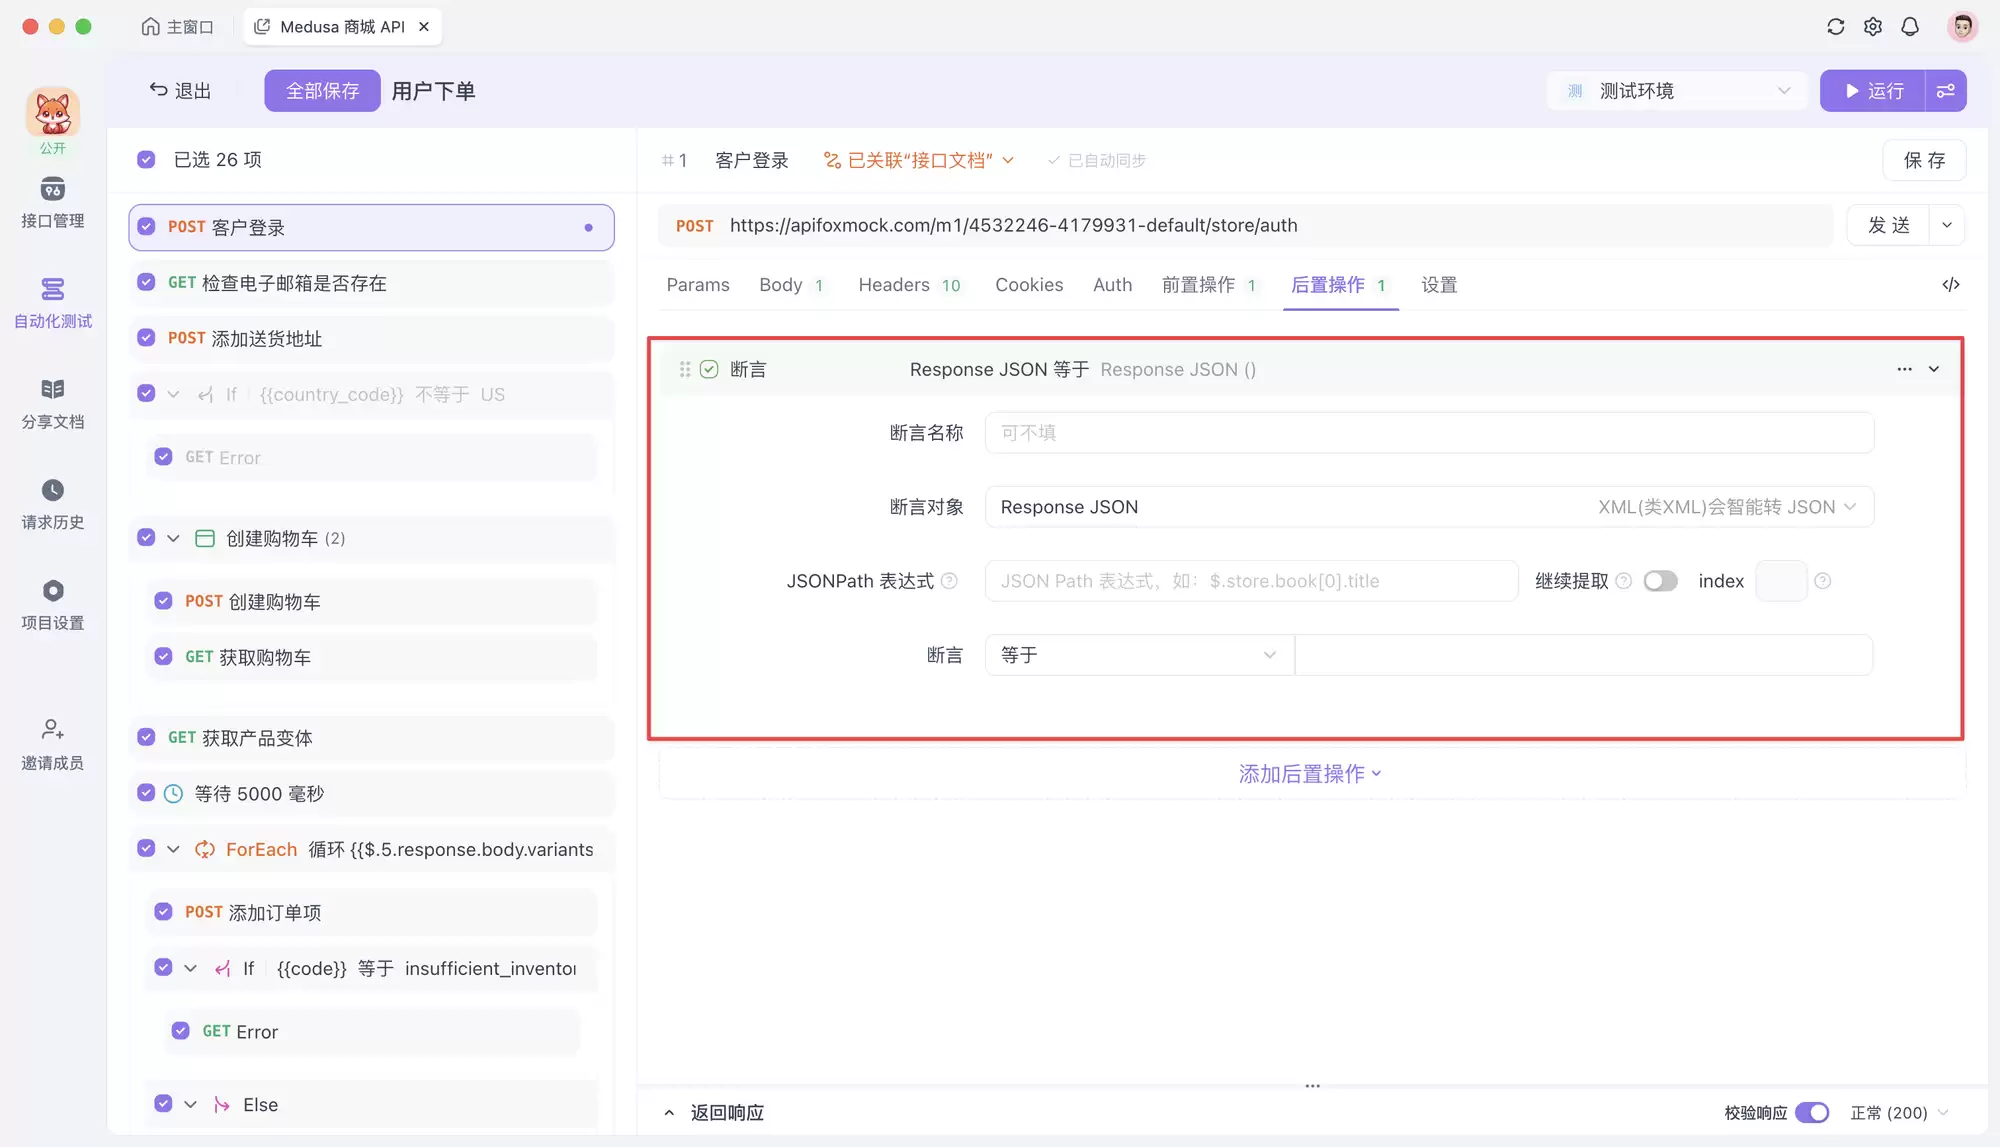Image resolution: width=2000 pixels, height=1147 pixels.
Task: Open 接口管理 in the sidebar
Action: tap(52, 203)
